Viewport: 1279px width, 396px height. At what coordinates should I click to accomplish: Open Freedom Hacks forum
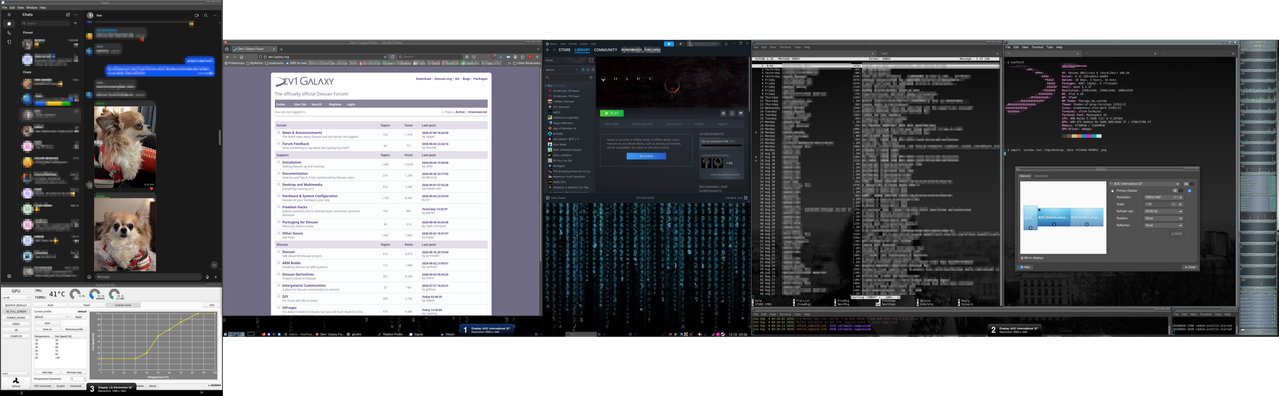295,208
